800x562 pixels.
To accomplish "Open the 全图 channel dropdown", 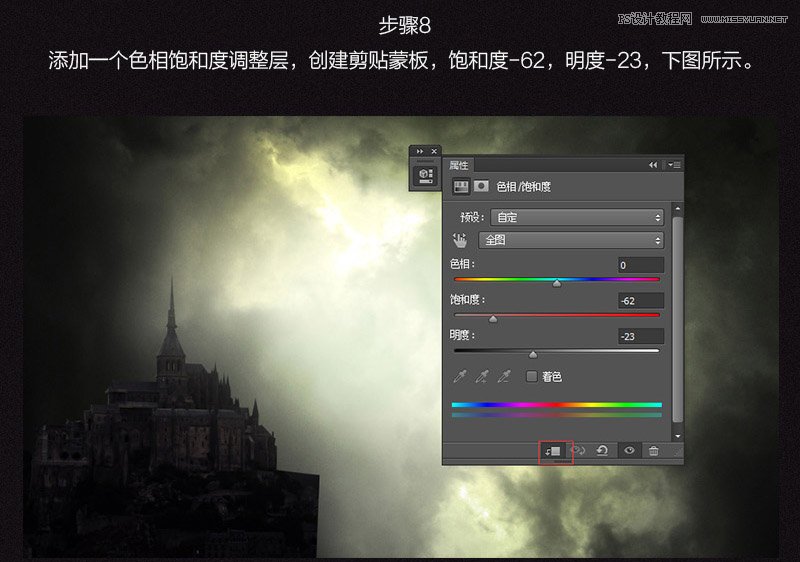I will (x=571, y=240).
